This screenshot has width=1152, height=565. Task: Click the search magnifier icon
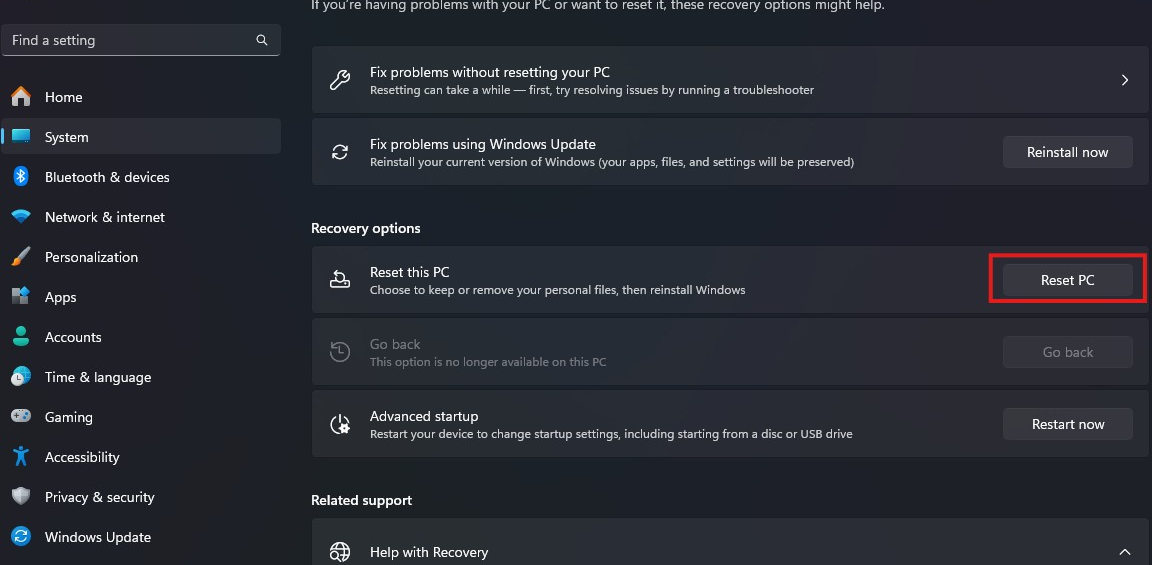[262, 40]
